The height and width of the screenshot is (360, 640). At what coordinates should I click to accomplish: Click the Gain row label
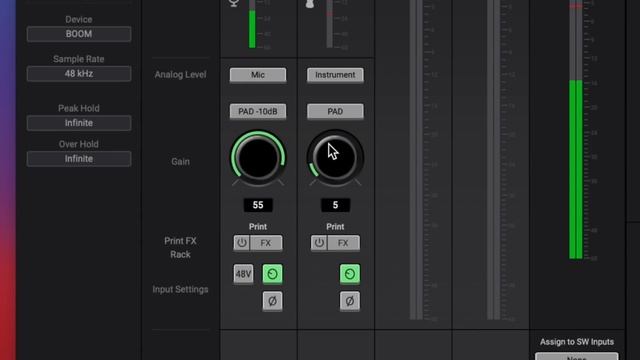pyautogui.click(x=180, y=162)
